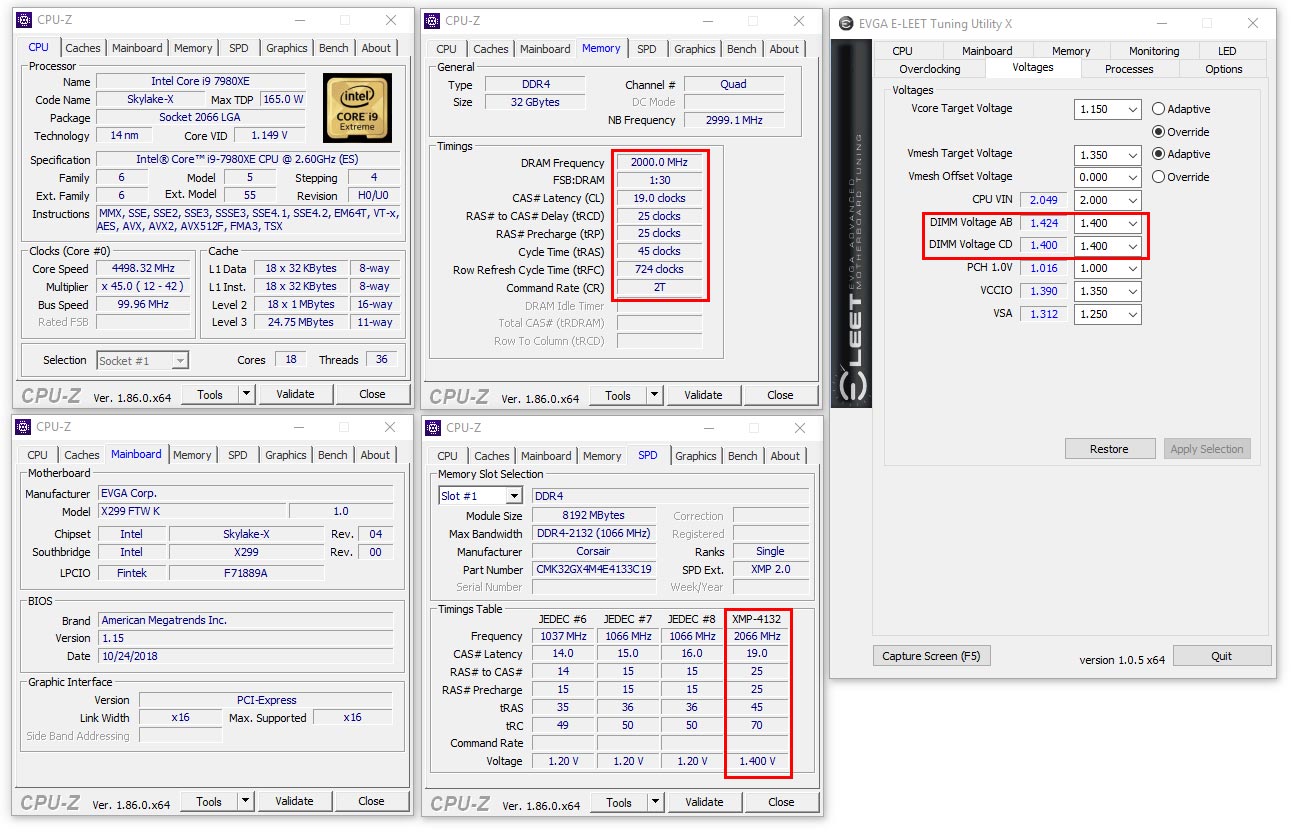Image resolution: width=1301 pixels, height=833 pixels.
Task: Click the EVGA E-LEET title bar icon
Action: tap(846, 23)
